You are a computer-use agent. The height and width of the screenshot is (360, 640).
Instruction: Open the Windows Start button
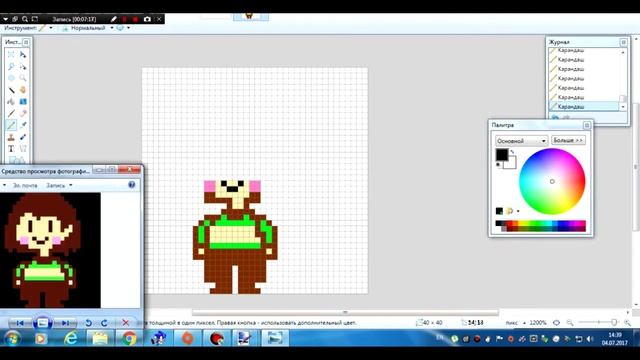click(x=12, y=338)
